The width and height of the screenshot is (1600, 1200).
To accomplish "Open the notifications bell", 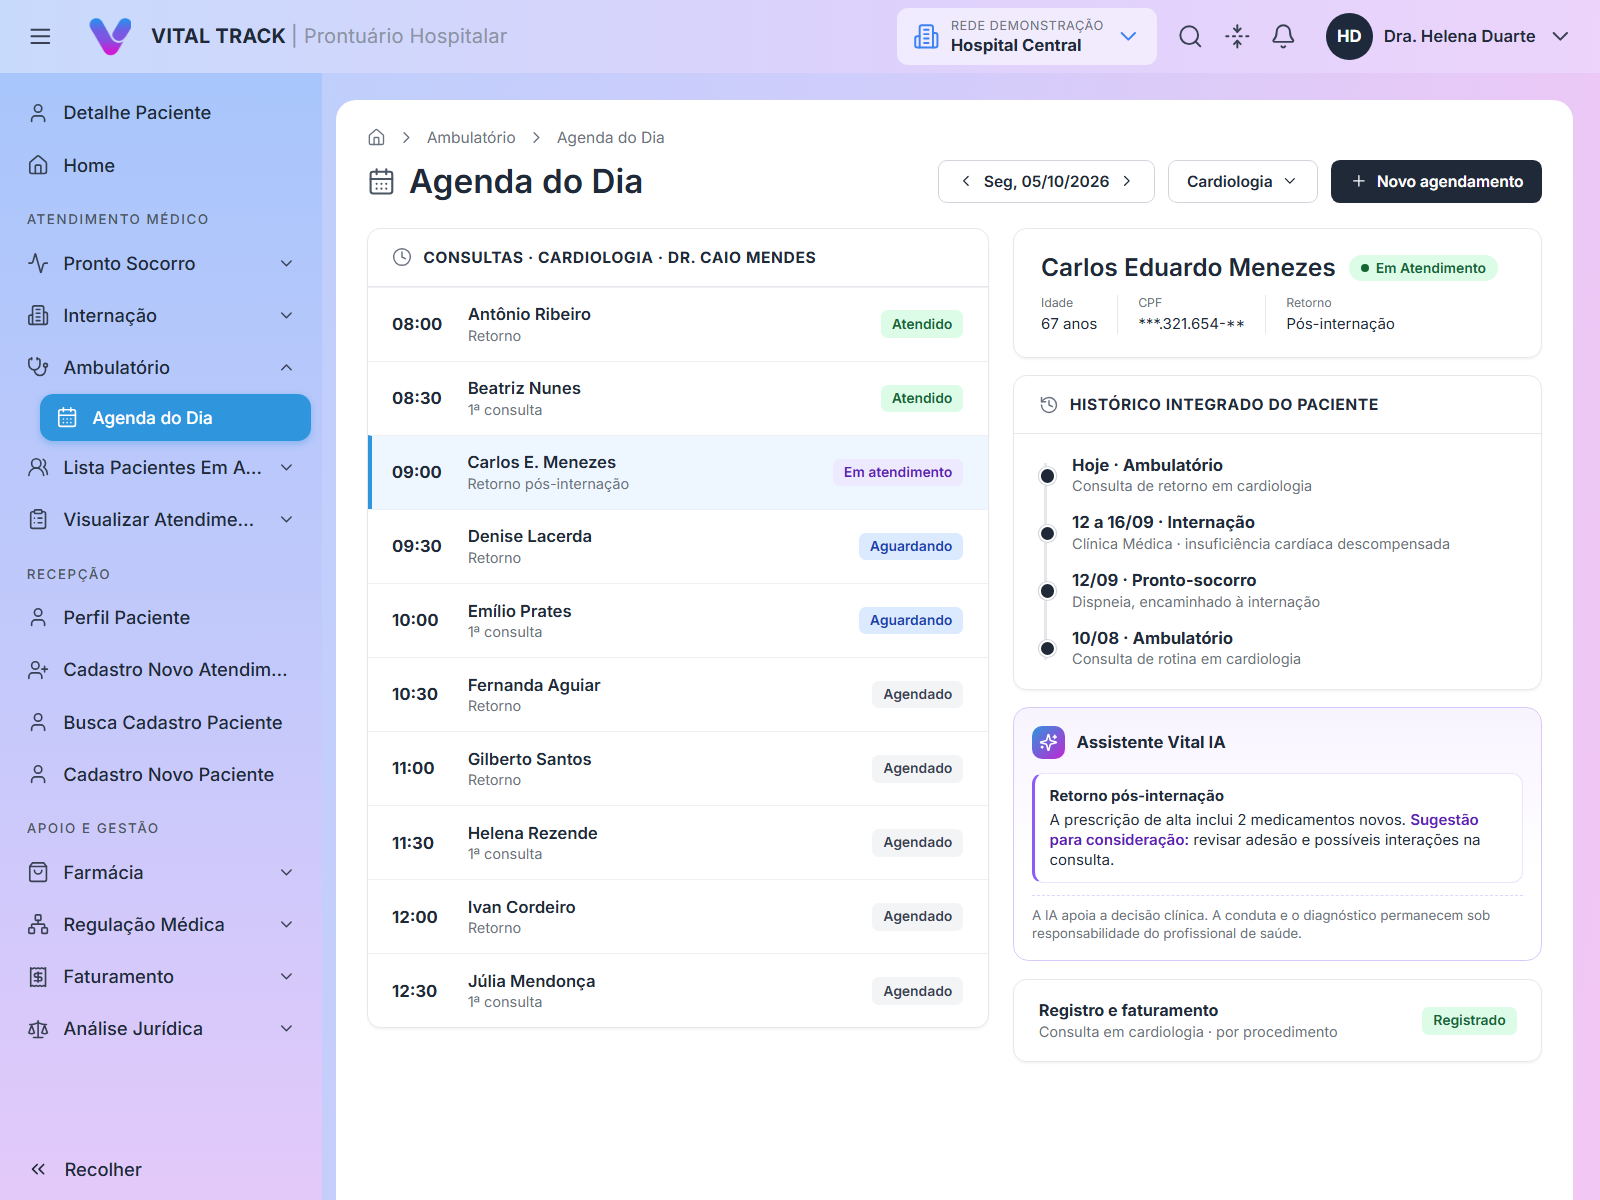I will tap(1283, 36).
